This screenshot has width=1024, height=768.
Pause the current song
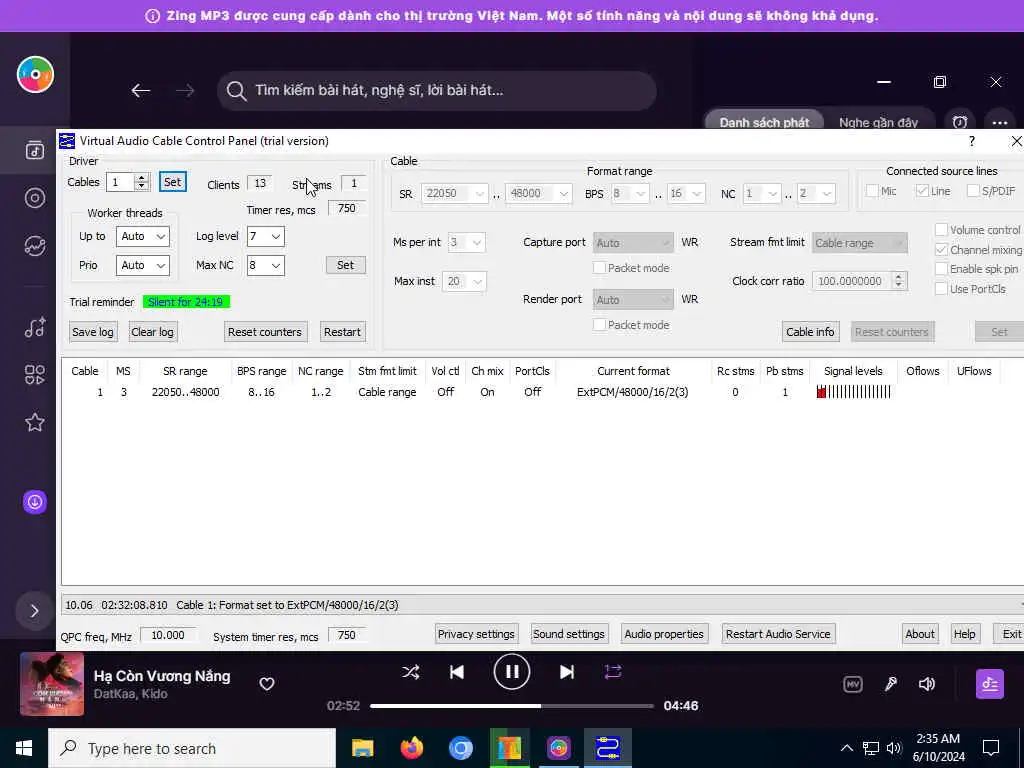[x=512, y=672]
